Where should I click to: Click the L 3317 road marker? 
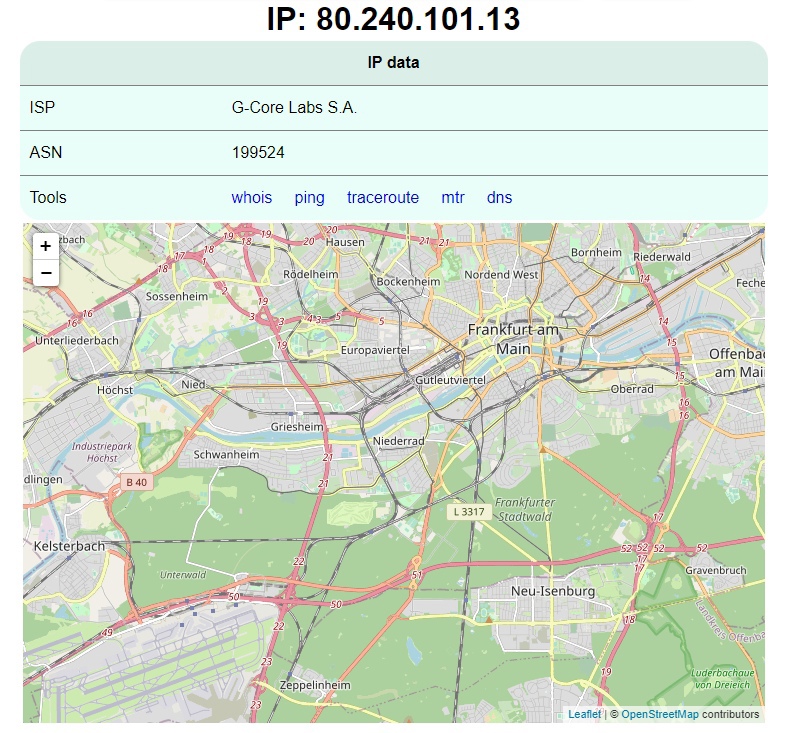coord(467,511)
